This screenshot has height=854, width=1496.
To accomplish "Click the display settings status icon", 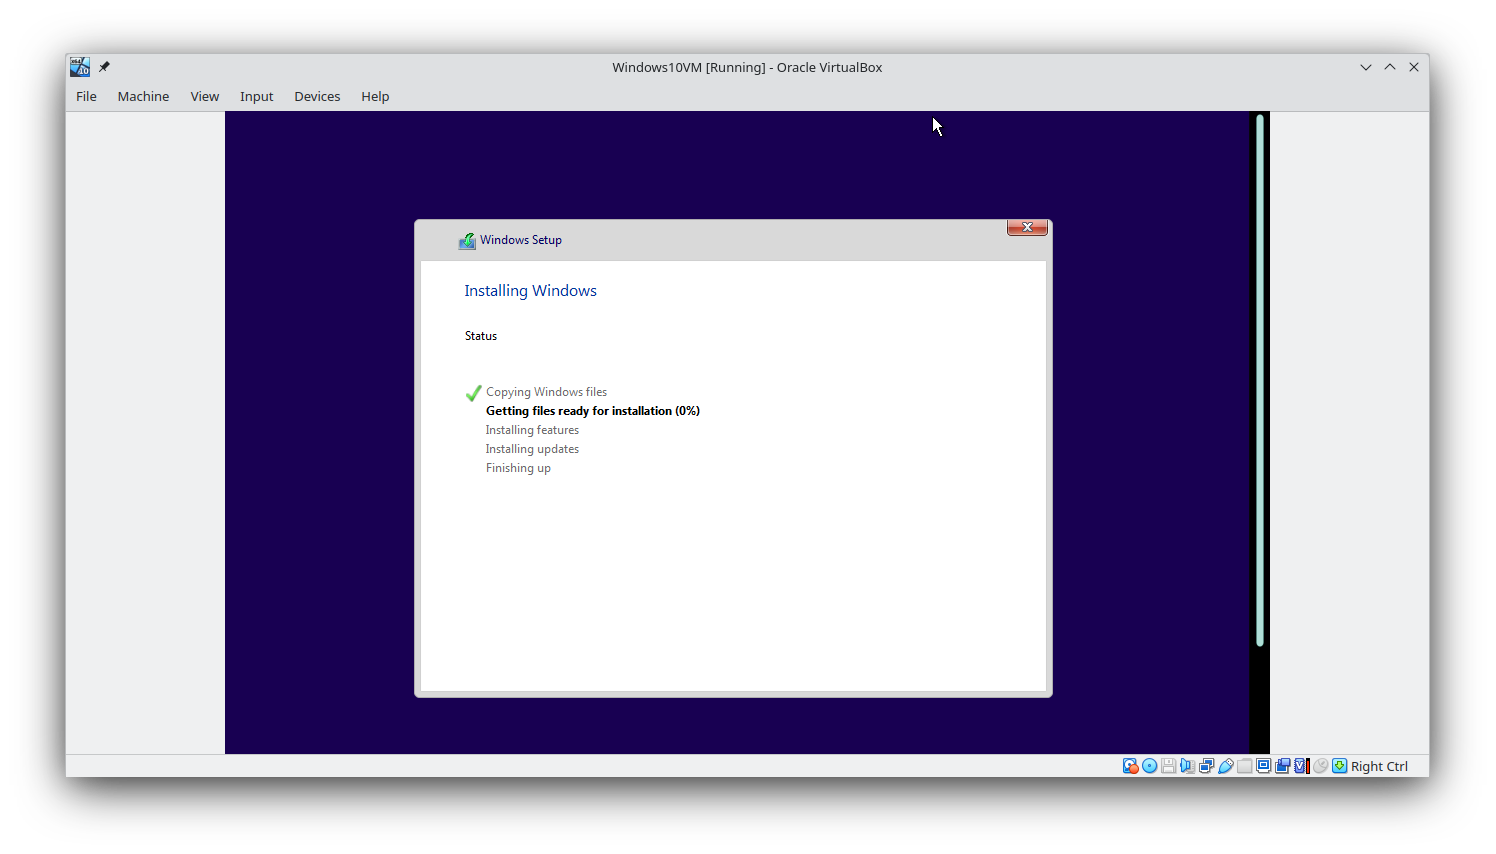I will [1263, 766].
